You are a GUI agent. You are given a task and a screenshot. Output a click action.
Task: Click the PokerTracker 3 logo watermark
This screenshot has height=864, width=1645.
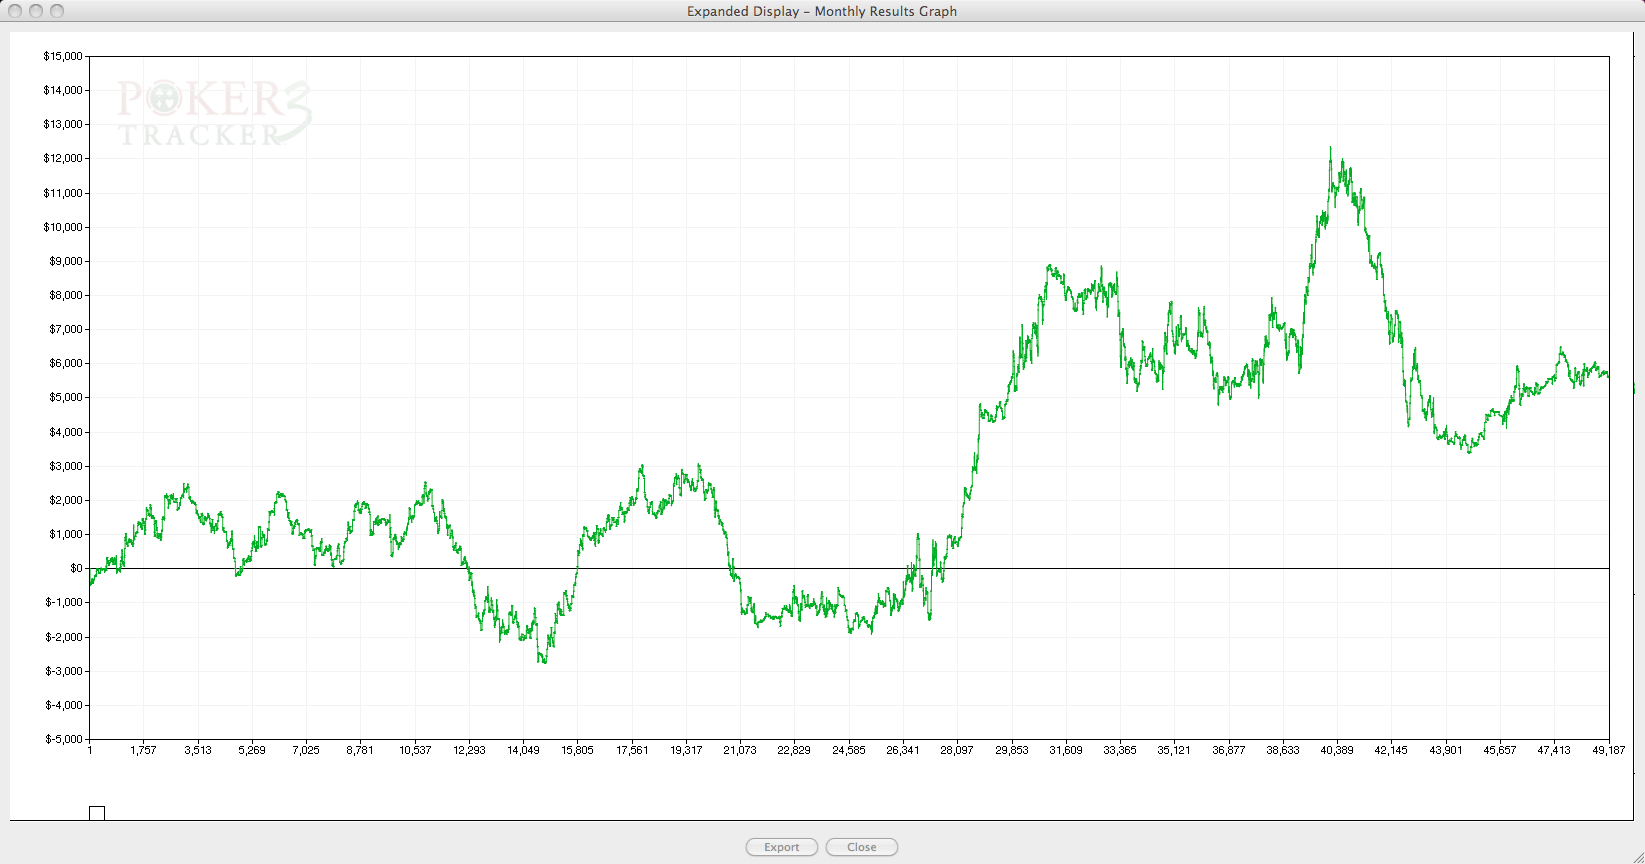point(214,113)
